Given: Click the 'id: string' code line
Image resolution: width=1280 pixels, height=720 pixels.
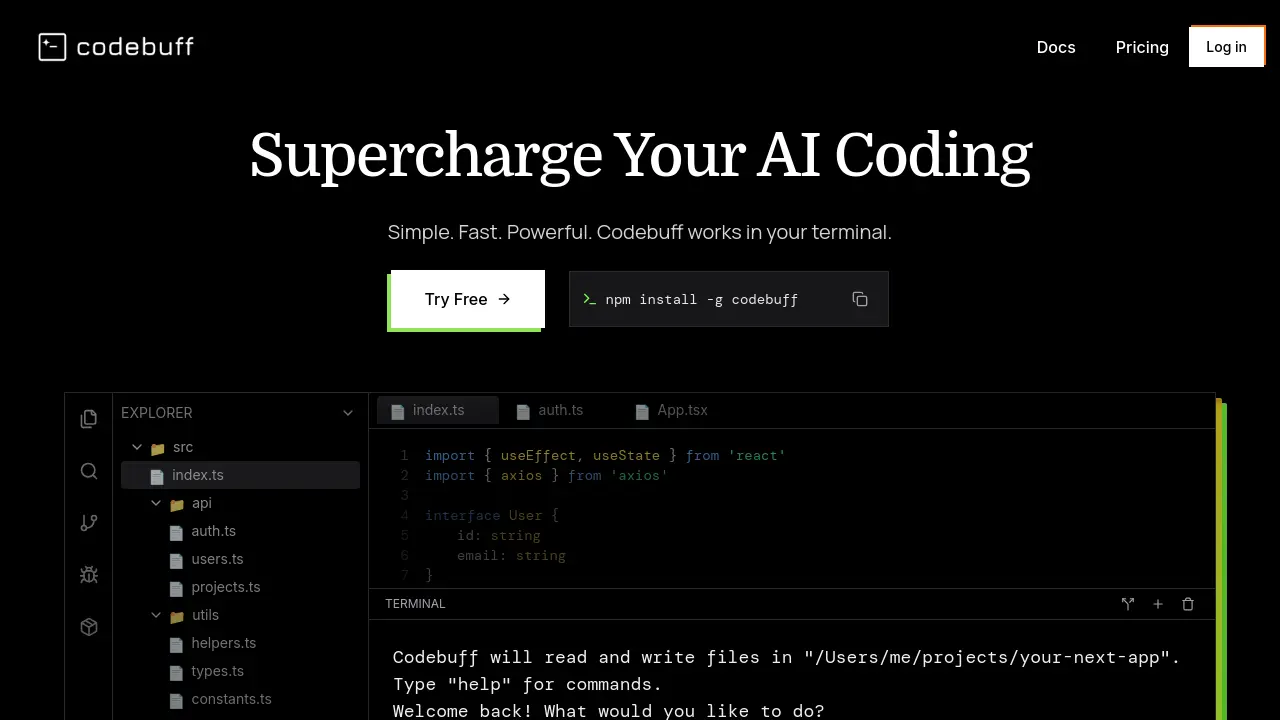Looking at the screenshot, I should [499, 535].
